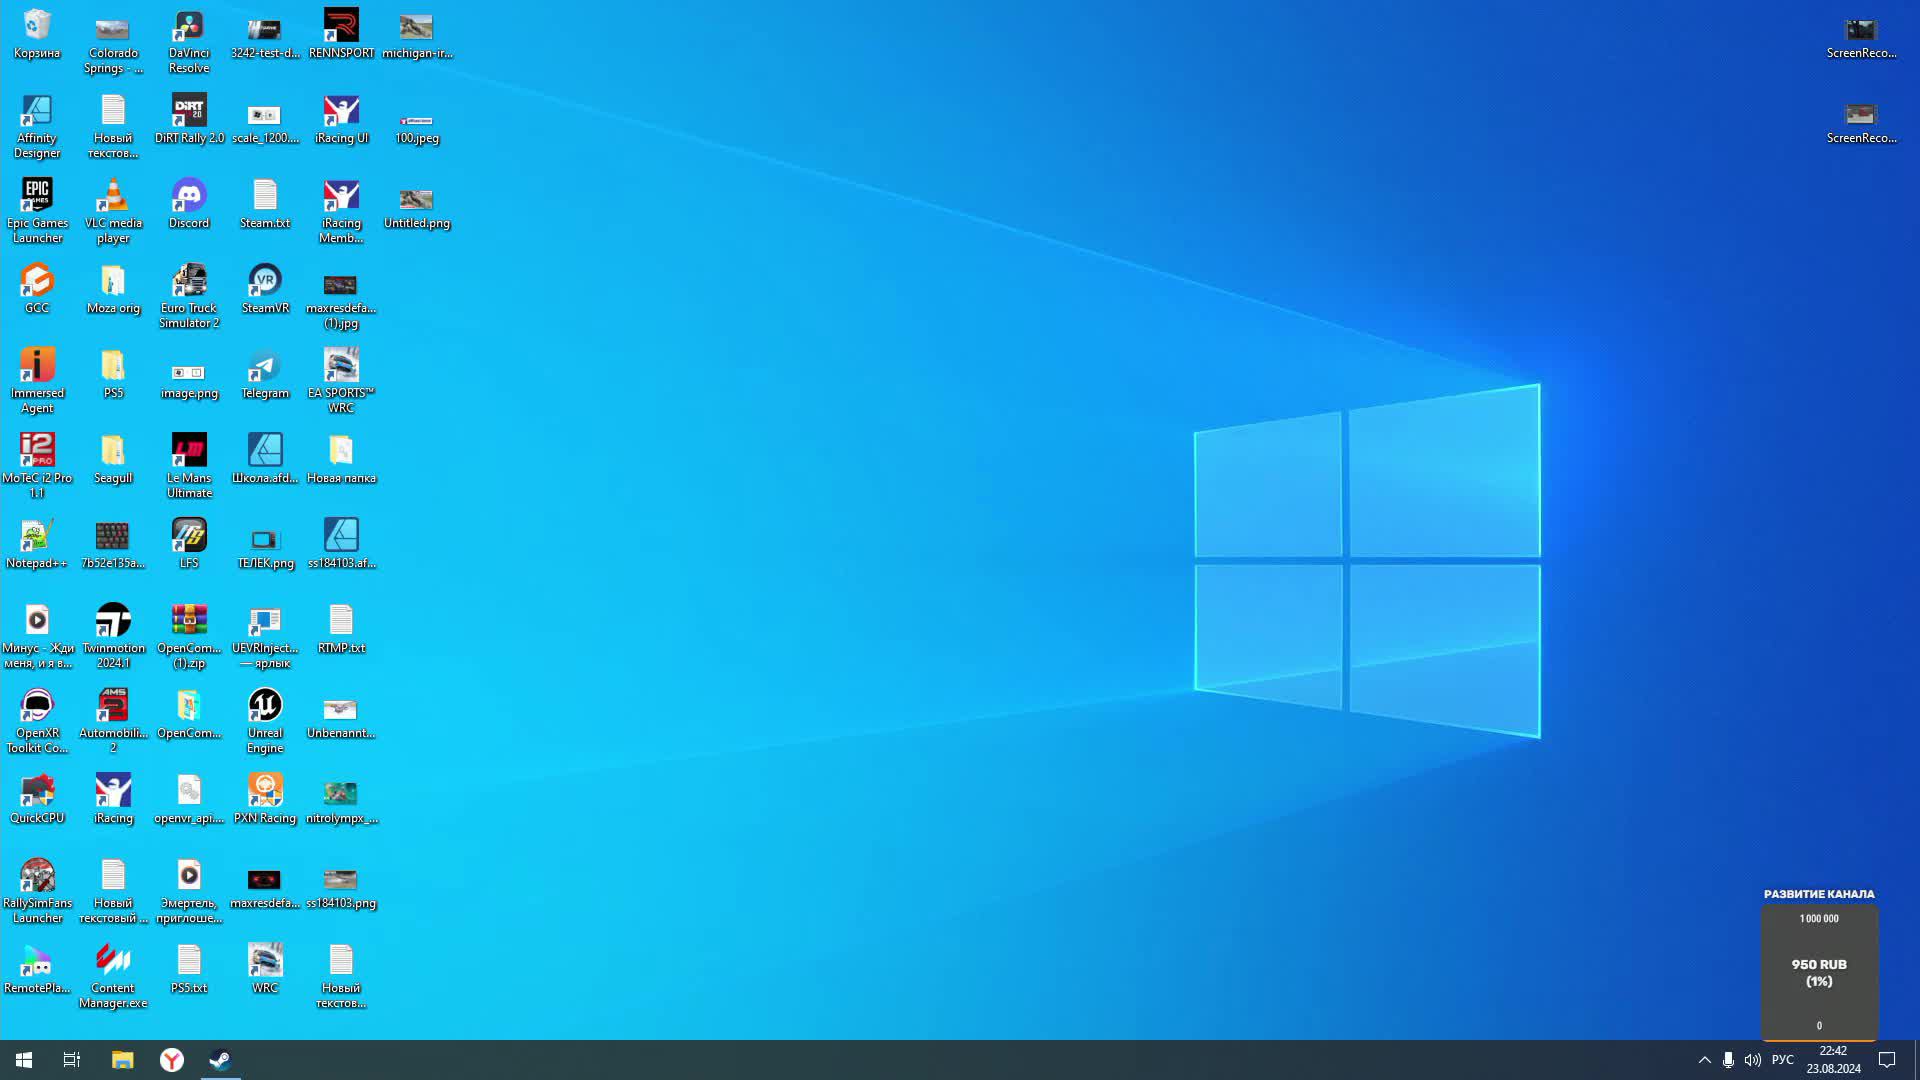The width and height of the screenshot is (1920, 1080).
Task: Open the notification center icon
Action: [x=1887, y=1060]
